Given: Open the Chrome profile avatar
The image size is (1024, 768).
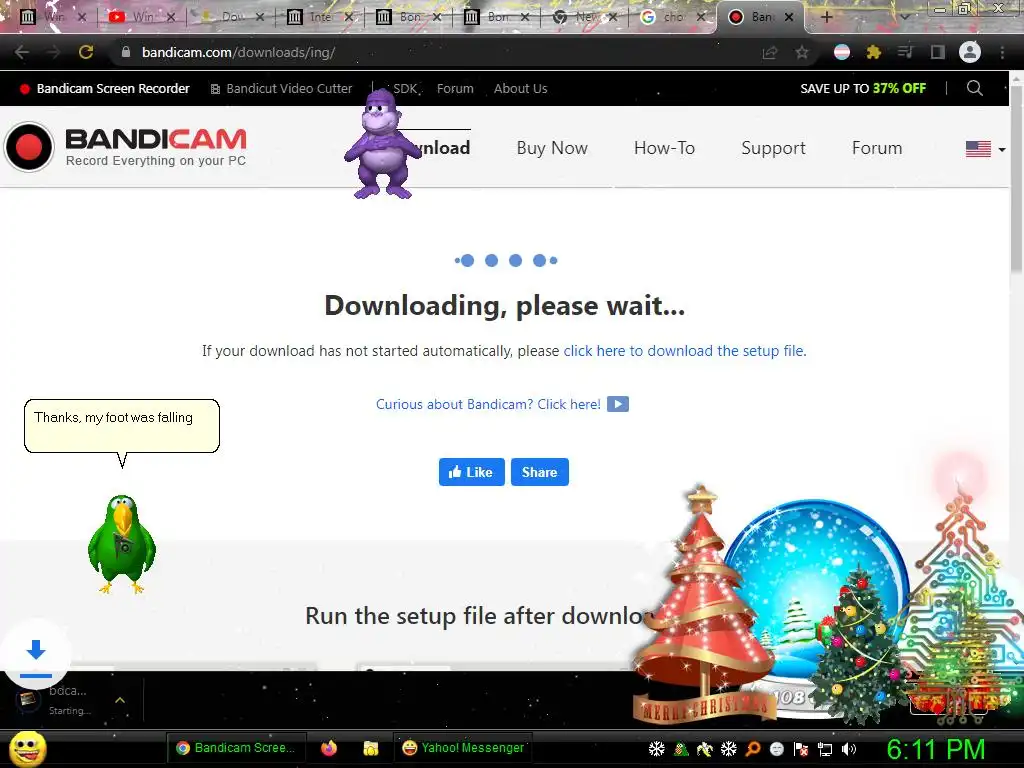Looking at the screenshot, I should click(970, 52).
